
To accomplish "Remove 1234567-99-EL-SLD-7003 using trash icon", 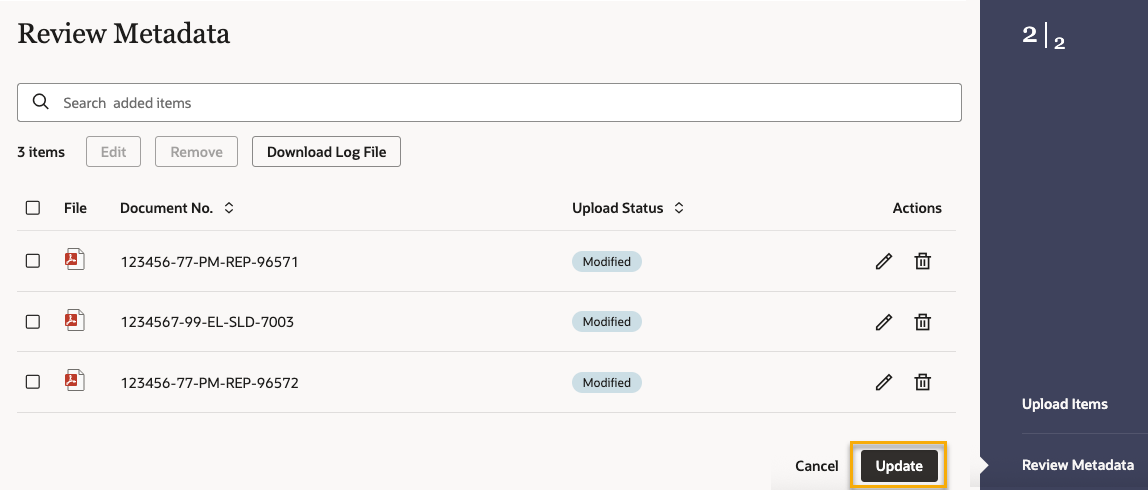I will pyautogui.click(x=923, y=322).
